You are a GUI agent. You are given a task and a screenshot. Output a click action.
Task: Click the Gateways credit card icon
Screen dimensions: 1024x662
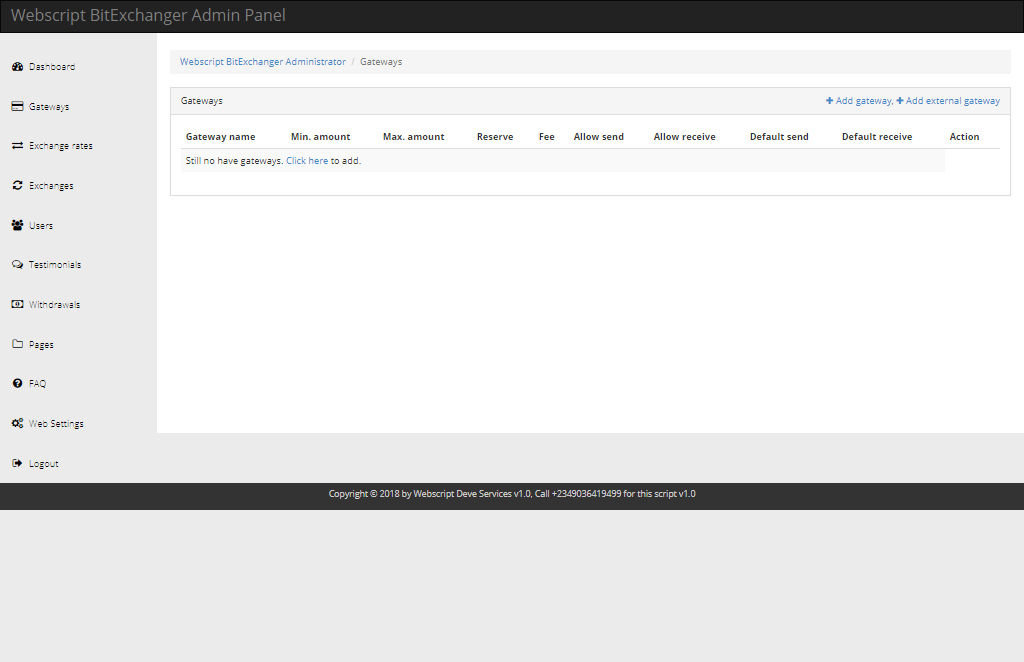pos(18,106)
